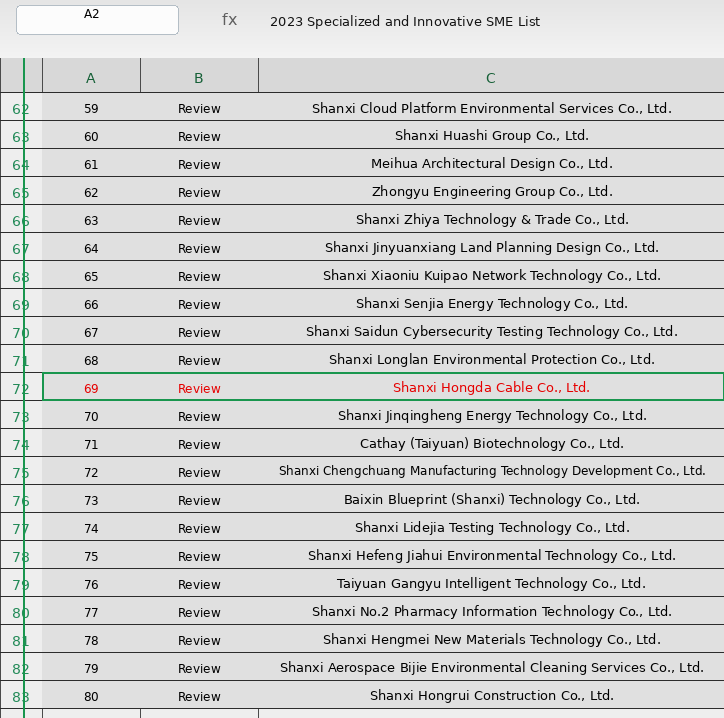The width and height of the screenshot is (724, 718).
Task: Click 'Review' cell in Meihua Architectural Design row
Action: (199, 165)
